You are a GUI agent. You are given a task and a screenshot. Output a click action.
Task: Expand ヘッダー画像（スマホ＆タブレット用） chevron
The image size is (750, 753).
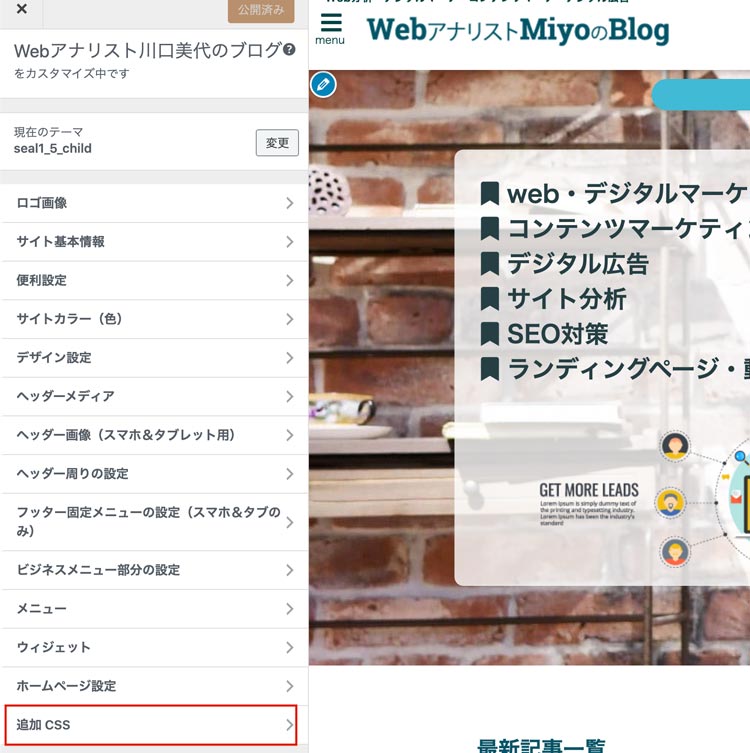coord(290,435)
